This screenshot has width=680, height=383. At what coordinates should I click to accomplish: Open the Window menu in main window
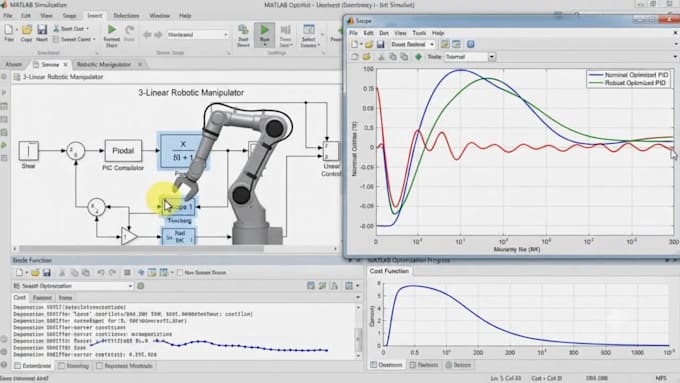pos(160,16)
